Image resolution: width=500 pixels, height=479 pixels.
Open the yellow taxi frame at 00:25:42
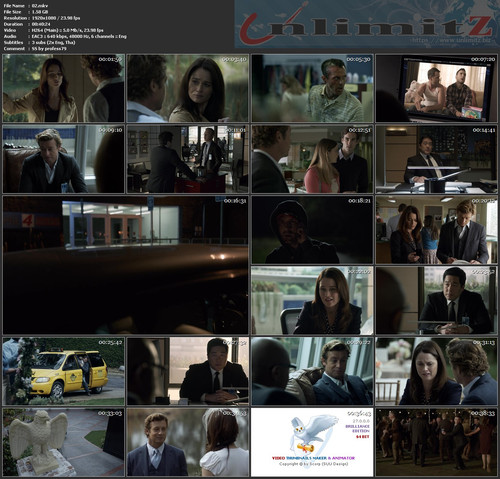tap(63, 371)
